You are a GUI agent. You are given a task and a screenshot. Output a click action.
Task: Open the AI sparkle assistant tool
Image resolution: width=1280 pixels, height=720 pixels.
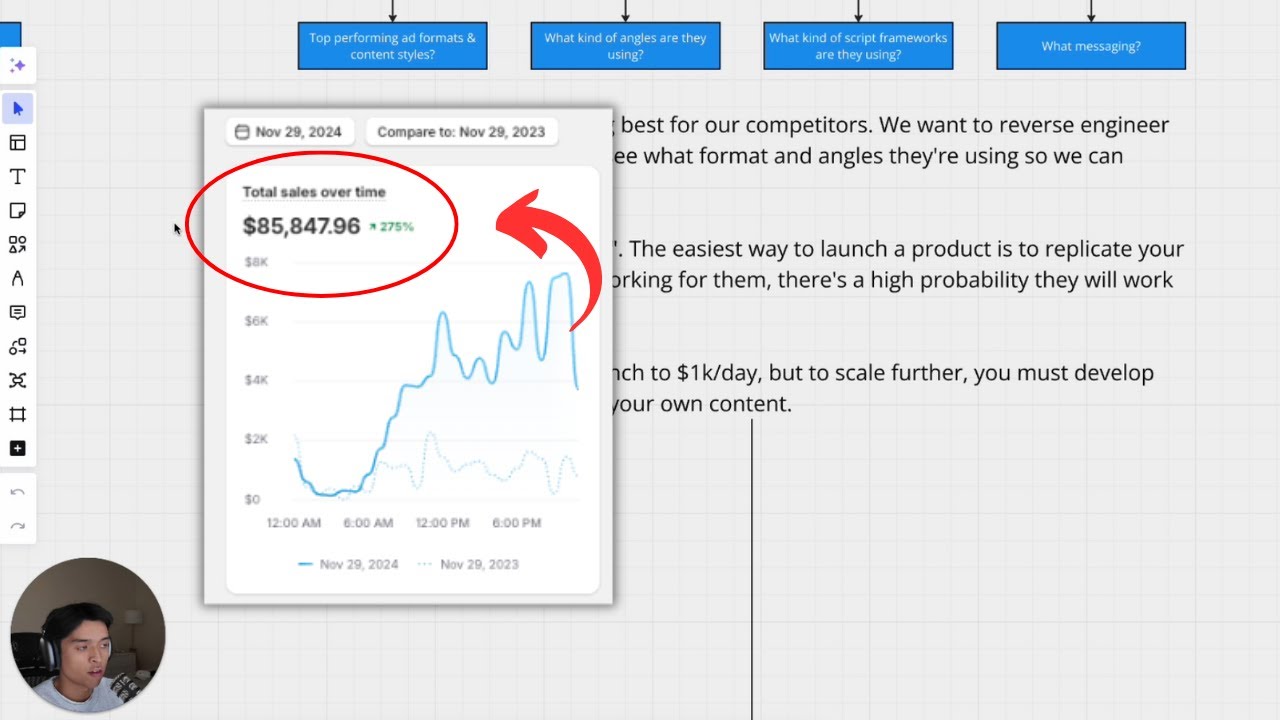pos(17,66)
